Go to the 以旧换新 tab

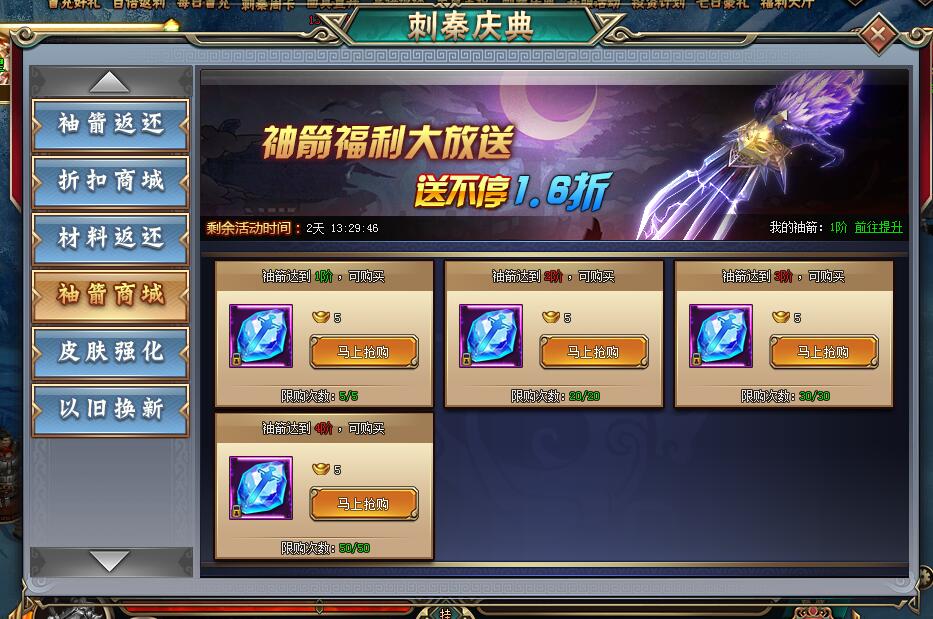point(111,410)
